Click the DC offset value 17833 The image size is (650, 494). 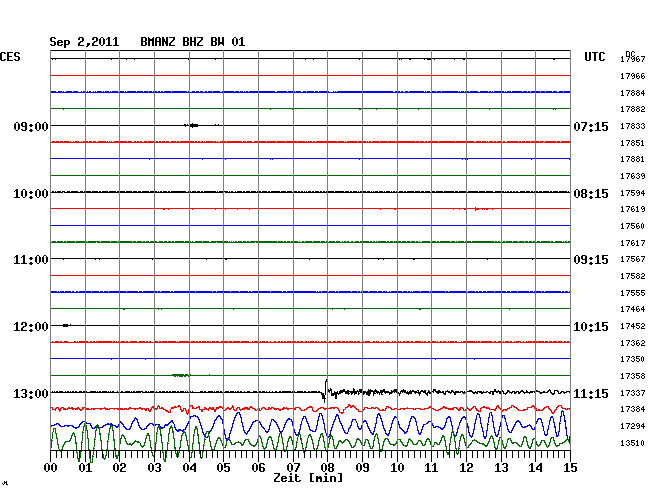[x=633, y=126]
